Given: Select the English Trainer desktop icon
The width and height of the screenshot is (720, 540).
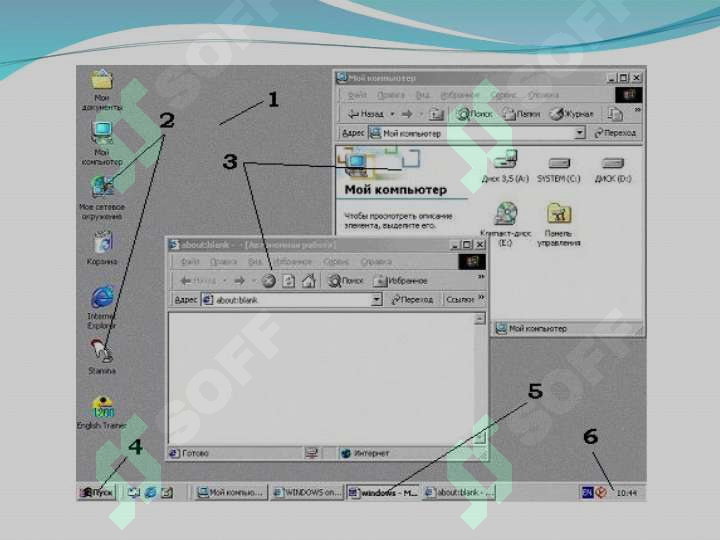Looking at the screenshot, I should point(101,412).
